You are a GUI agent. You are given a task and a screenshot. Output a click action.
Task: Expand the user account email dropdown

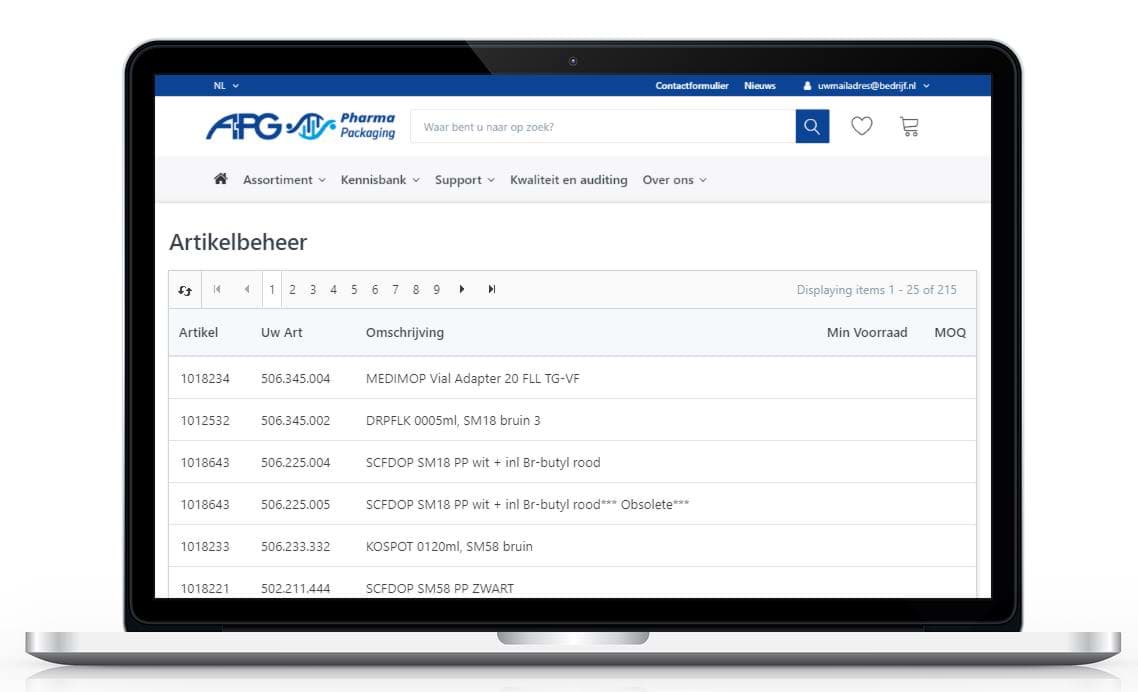pos(867,86)
